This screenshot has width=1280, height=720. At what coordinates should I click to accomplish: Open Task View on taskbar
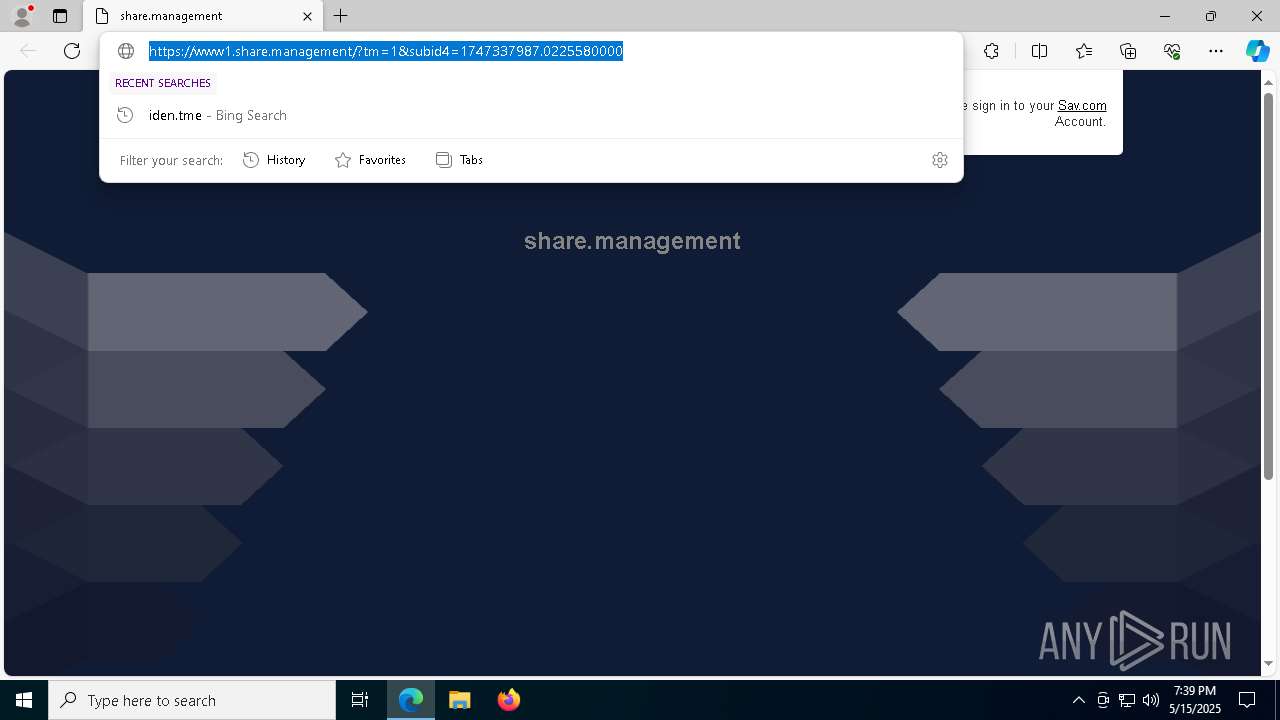coord(360,700)
